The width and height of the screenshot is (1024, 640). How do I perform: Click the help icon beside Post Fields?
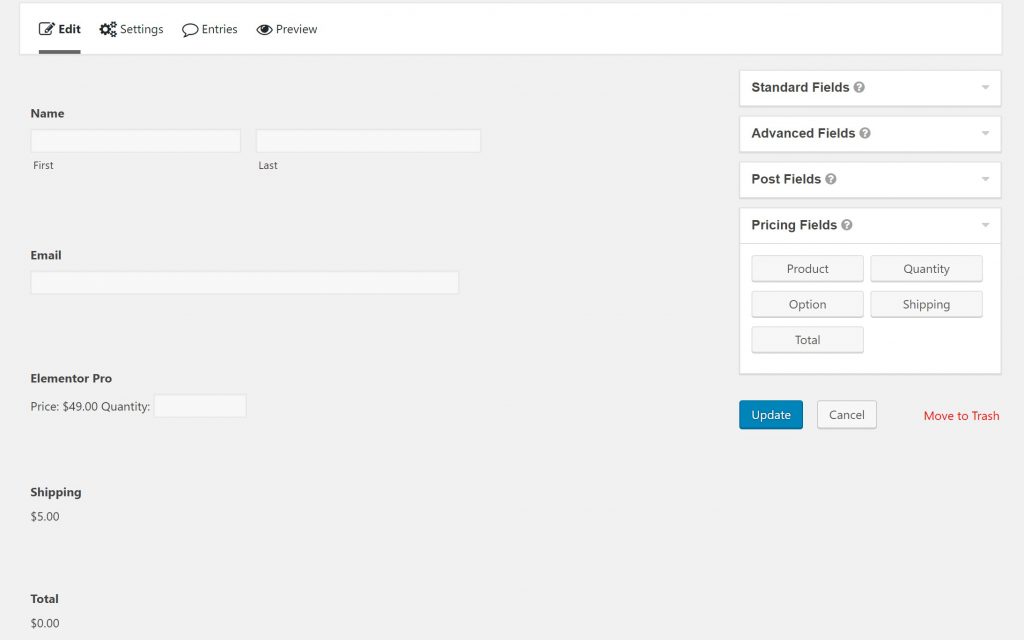coord(831,180)
